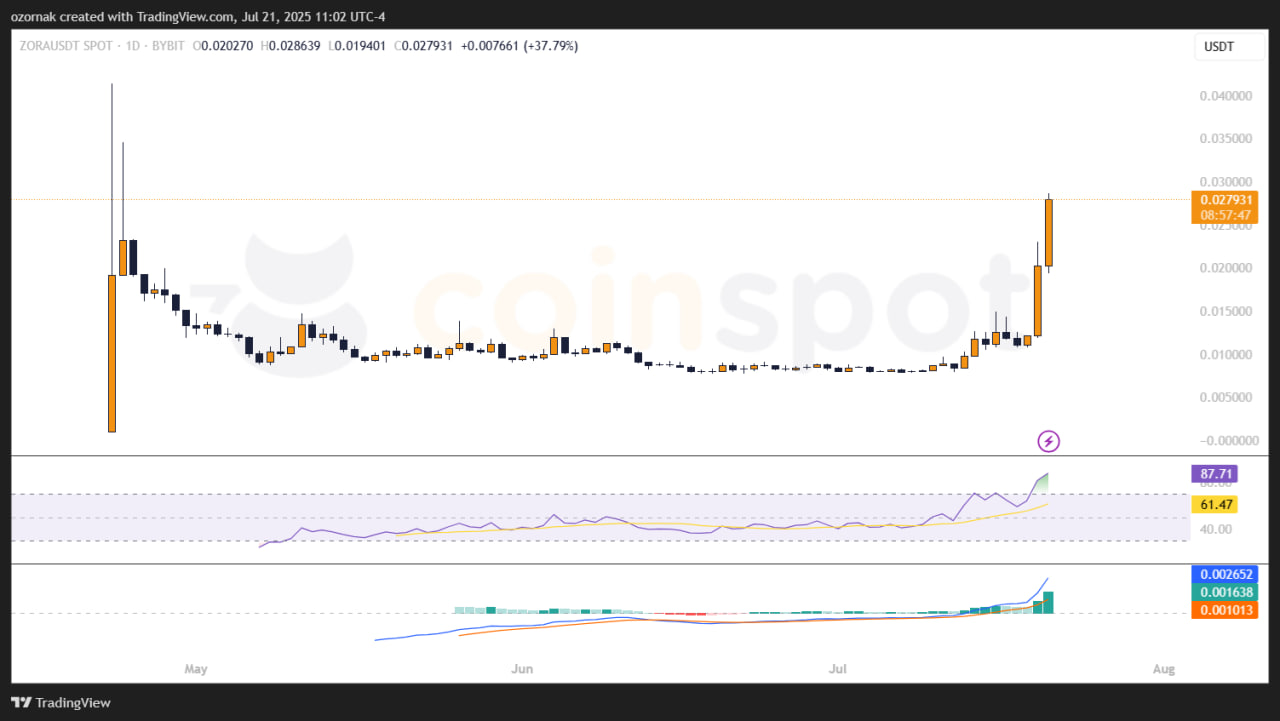Click the orange 0.001013 indicator badge
The image size is (1280, 721).
pyautogui.click(x=1224, y=610)
